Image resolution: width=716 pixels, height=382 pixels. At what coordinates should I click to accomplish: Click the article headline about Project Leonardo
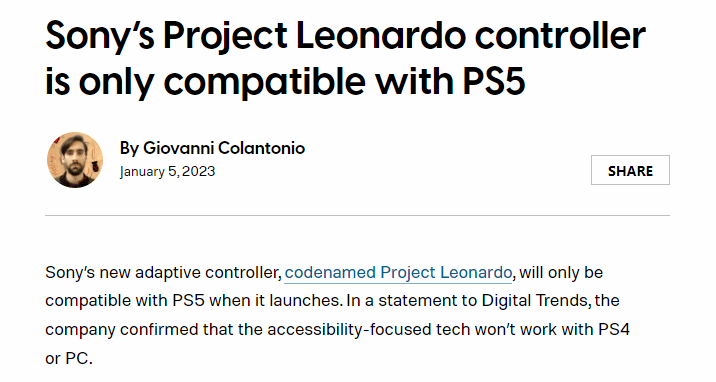click(345, 58)
